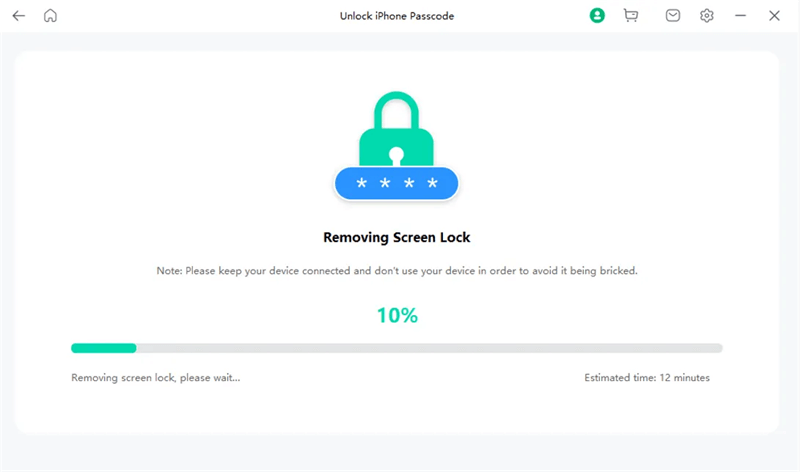
Task: Click the back arrow in title bar
Action: pyautogui.click(x=18, y=16)
